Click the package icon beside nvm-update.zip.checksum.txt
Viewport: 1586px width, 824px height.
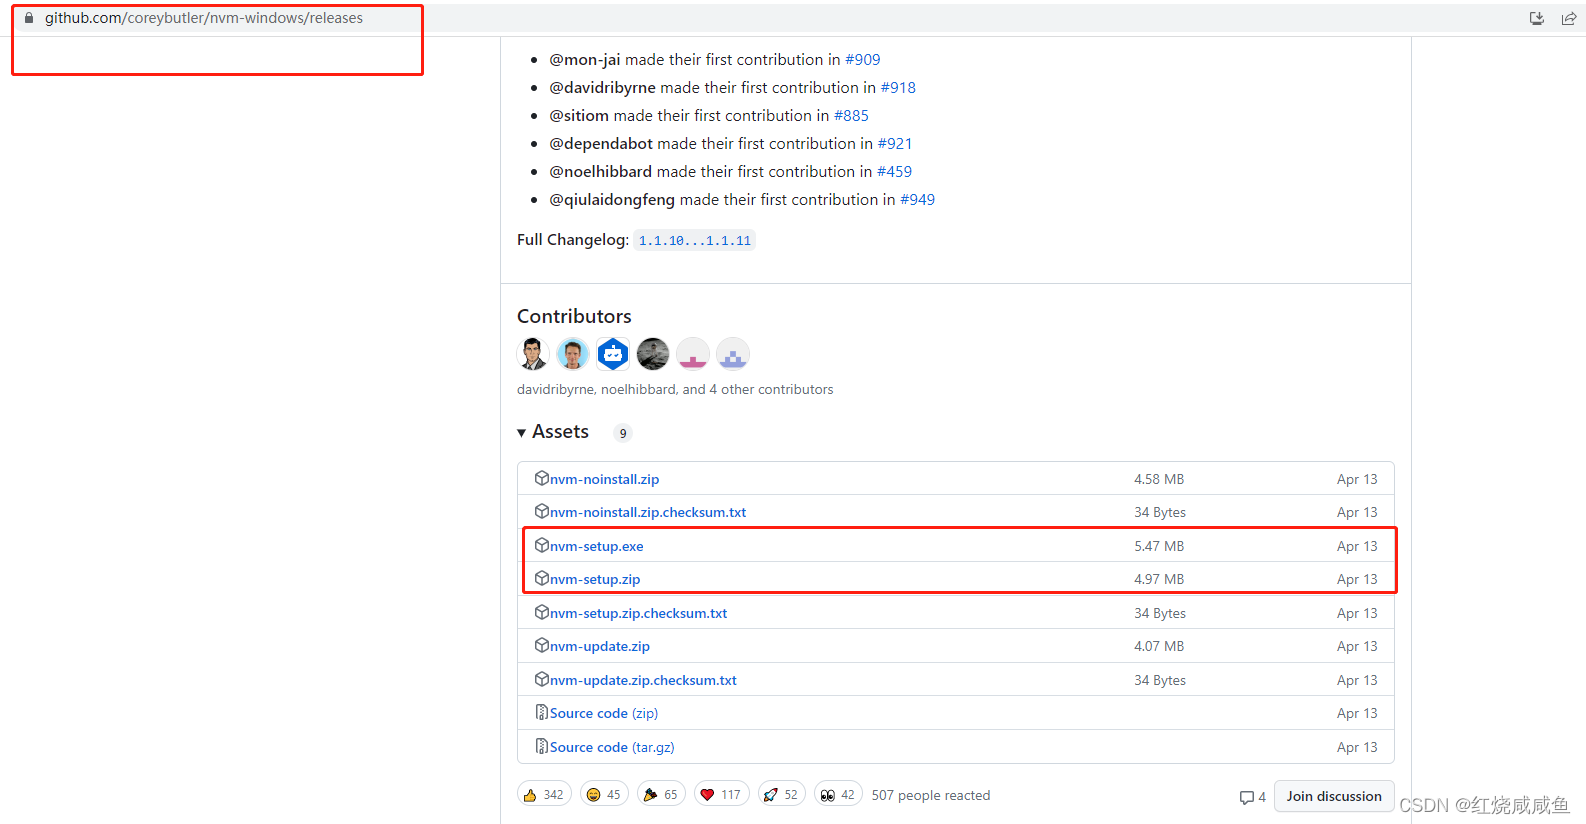point(542,679)
